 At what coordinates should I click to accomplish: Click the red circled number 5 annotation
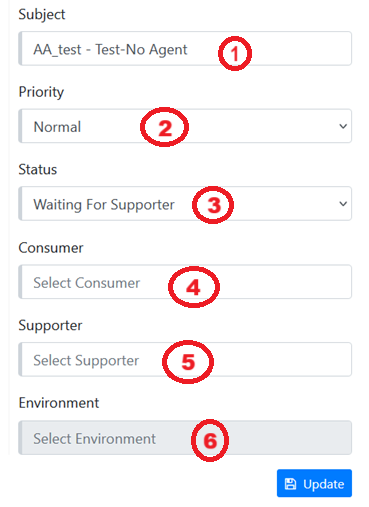click(188, 362)
